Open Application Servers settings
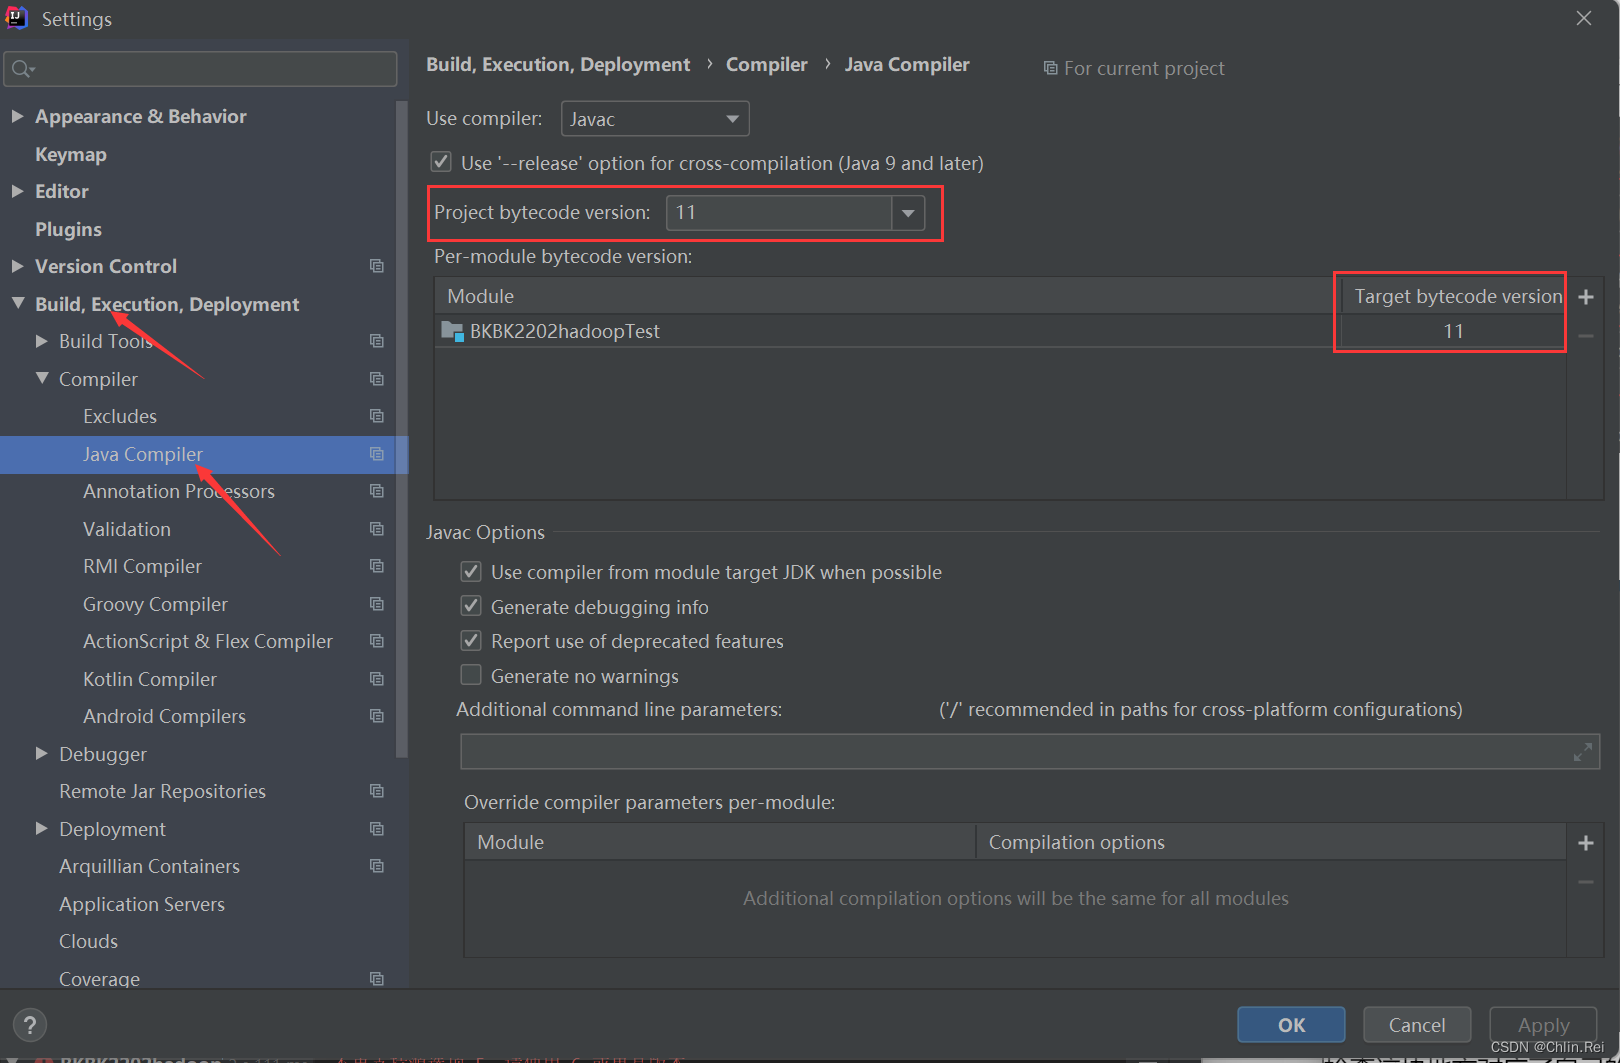The width and height of the screenshot is (1620, 1063). tap(142, 904)
